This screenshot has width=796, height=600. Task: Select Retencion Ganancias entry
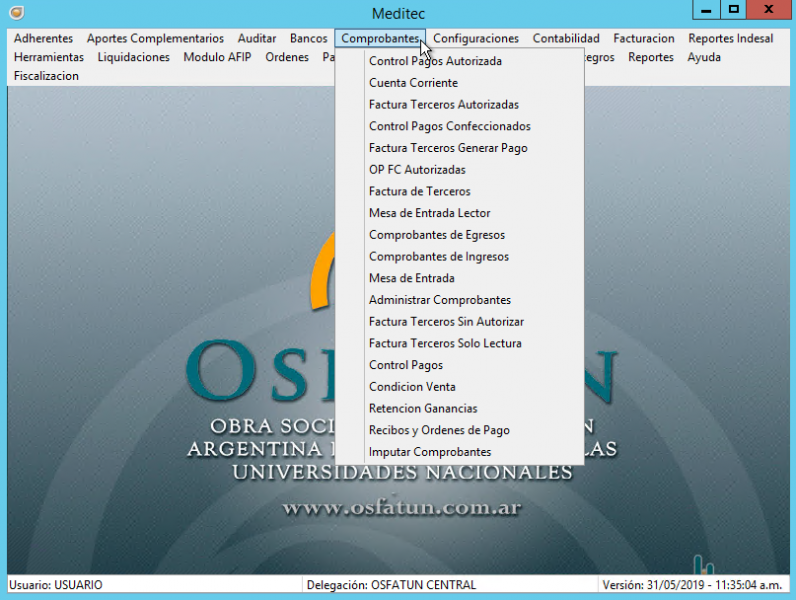[460, 409]
